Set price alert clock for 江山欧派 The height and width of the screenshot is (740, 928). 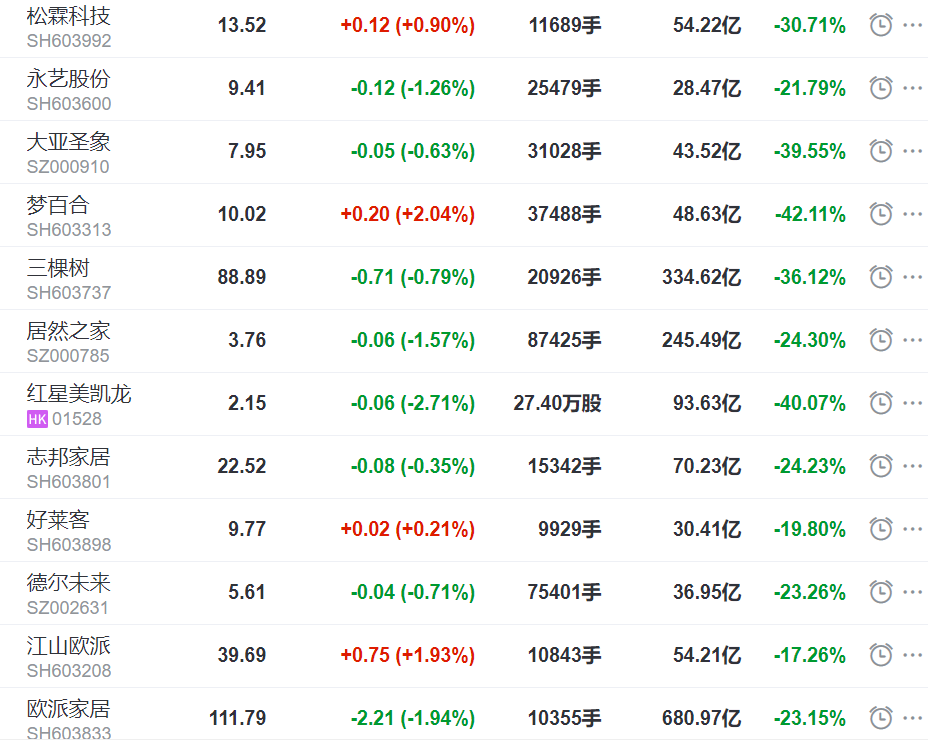881,655
